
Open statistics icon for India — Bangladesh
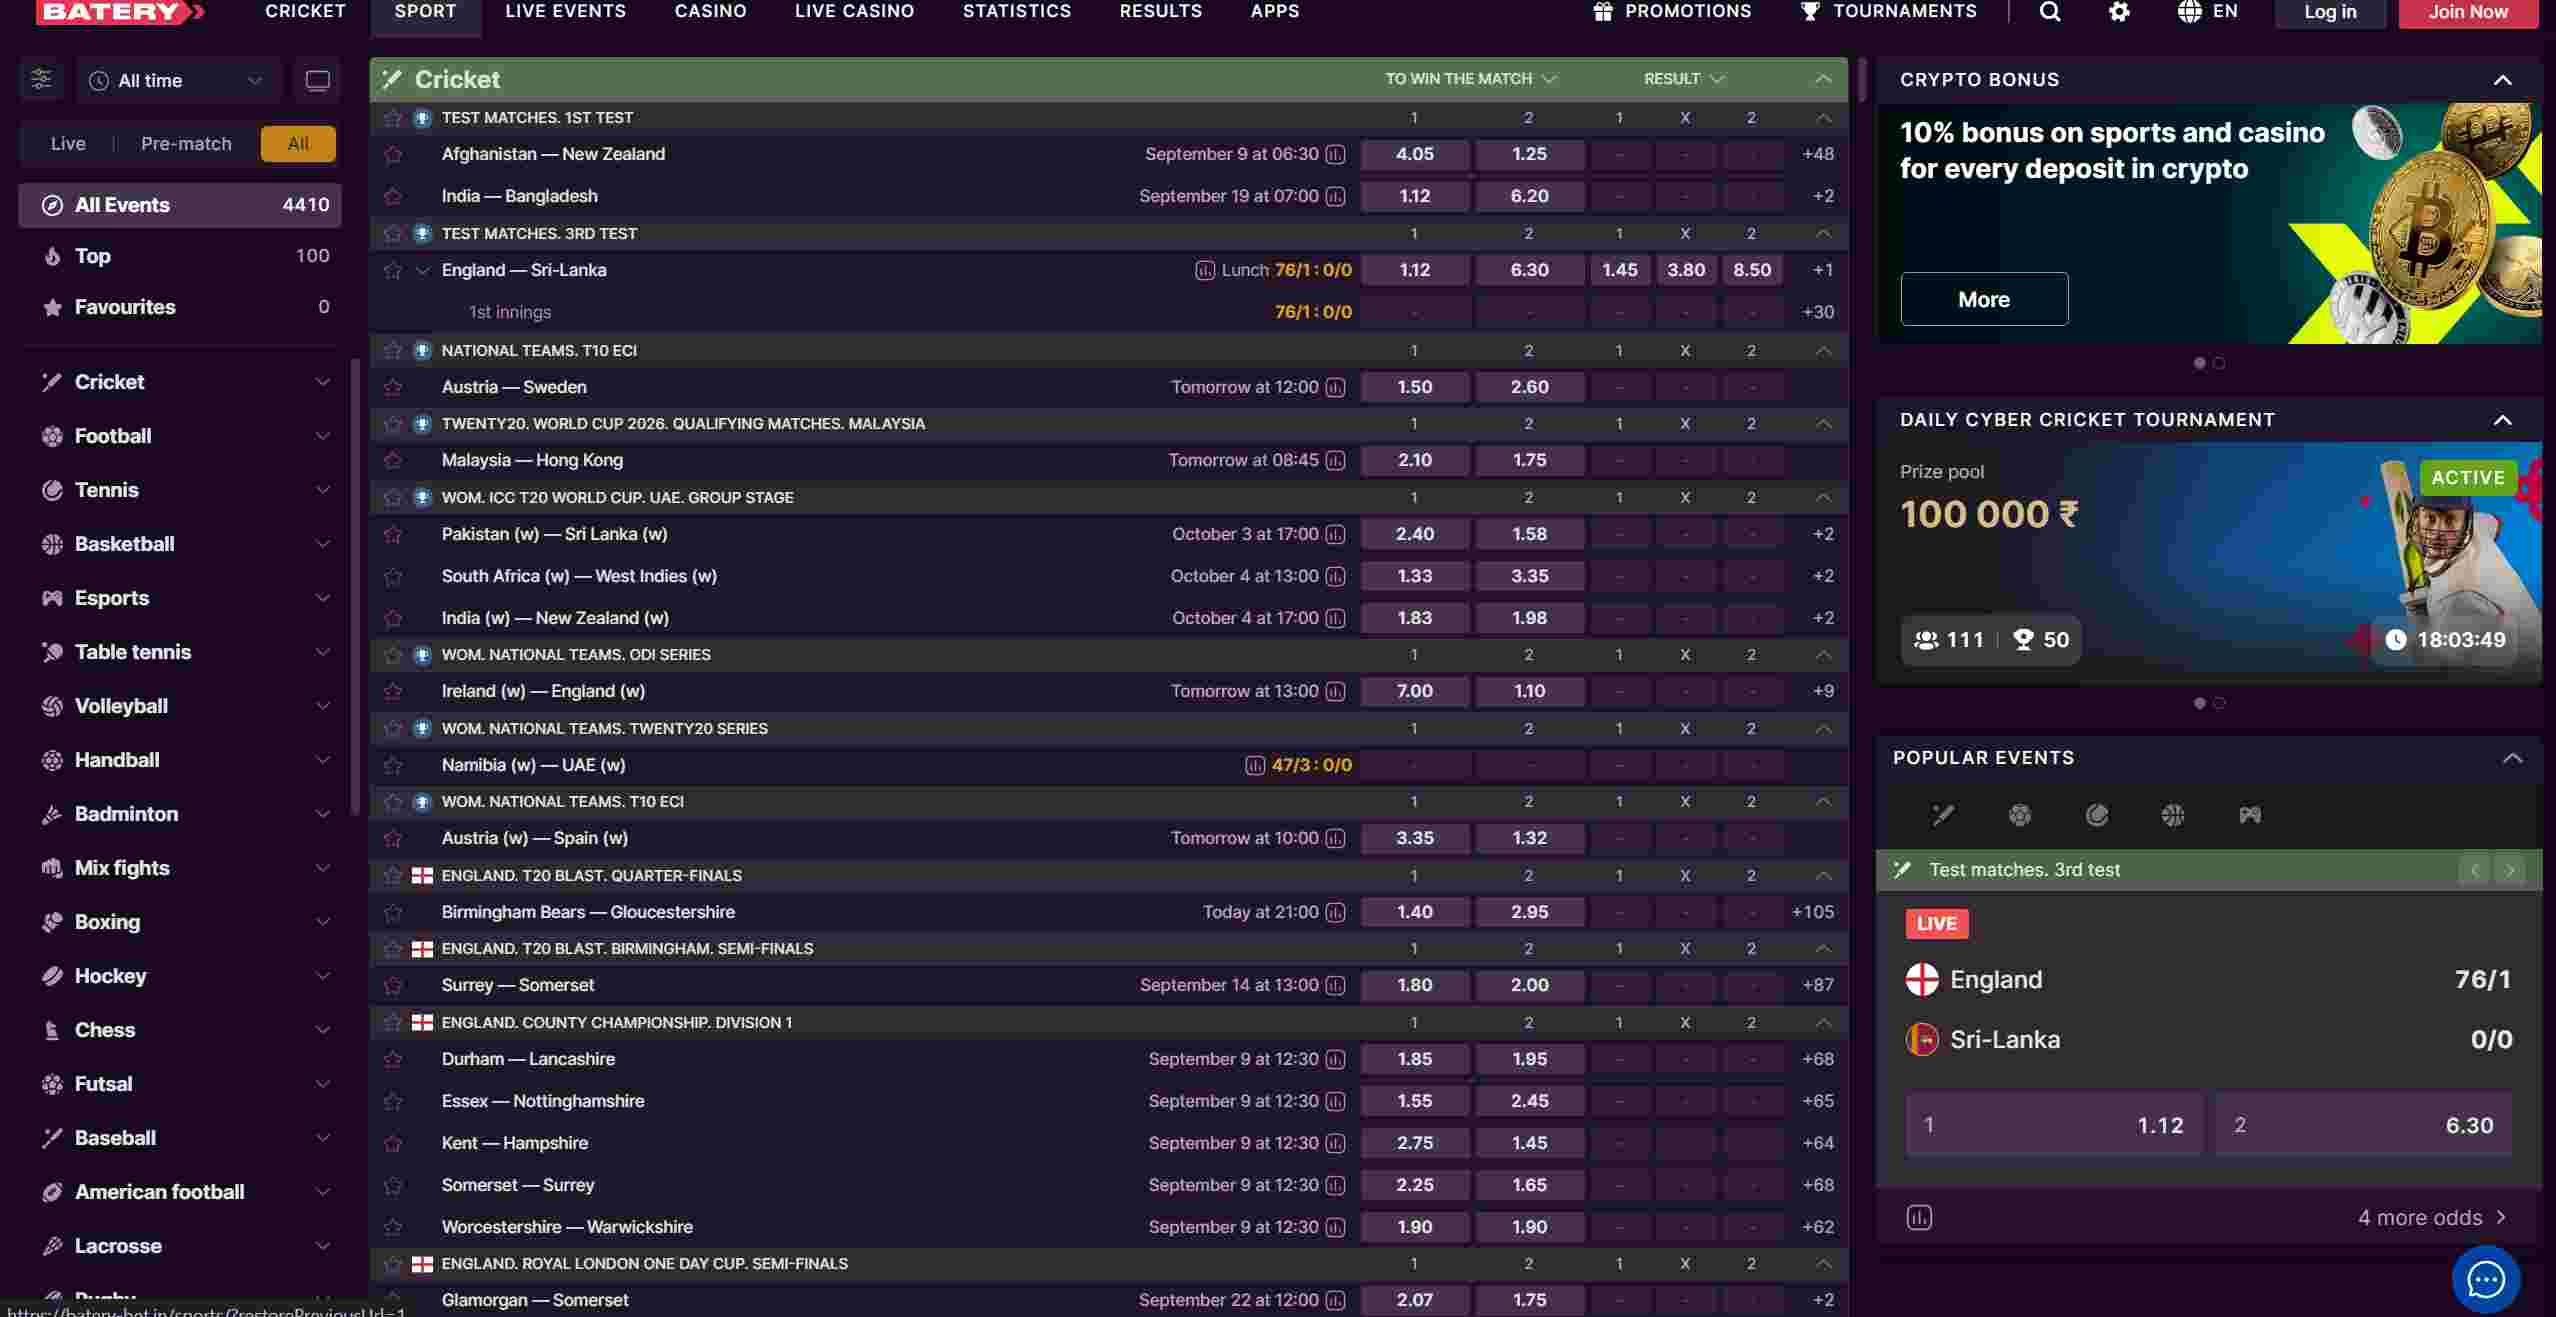pyautogui.click(x=1335, y=196)
